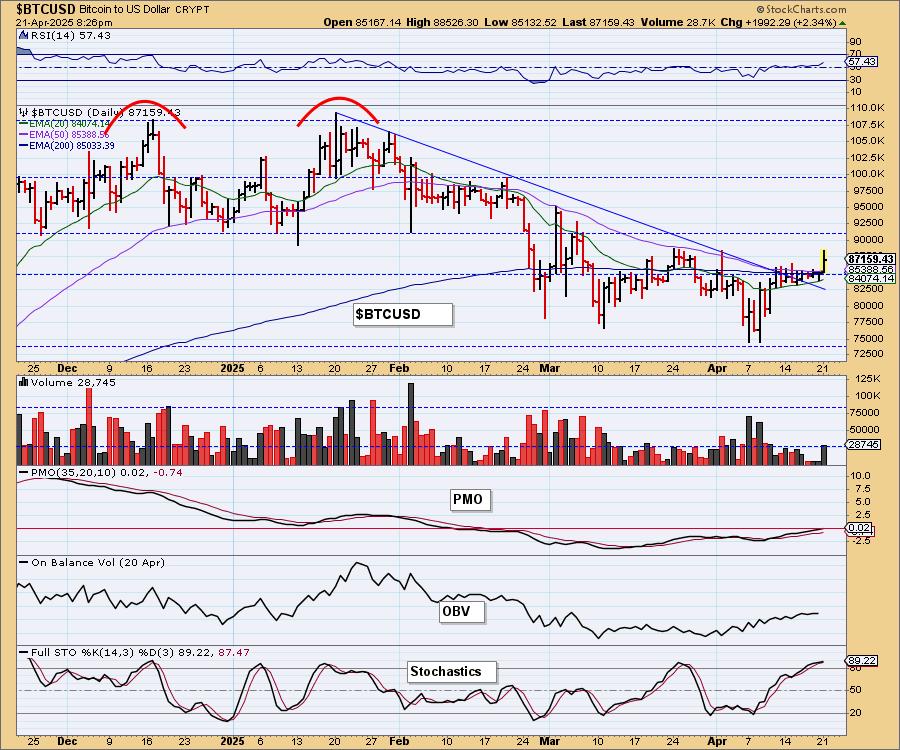Click the Last 87159.43 value in the header
The image size is (900, 750).
(598, 22)
